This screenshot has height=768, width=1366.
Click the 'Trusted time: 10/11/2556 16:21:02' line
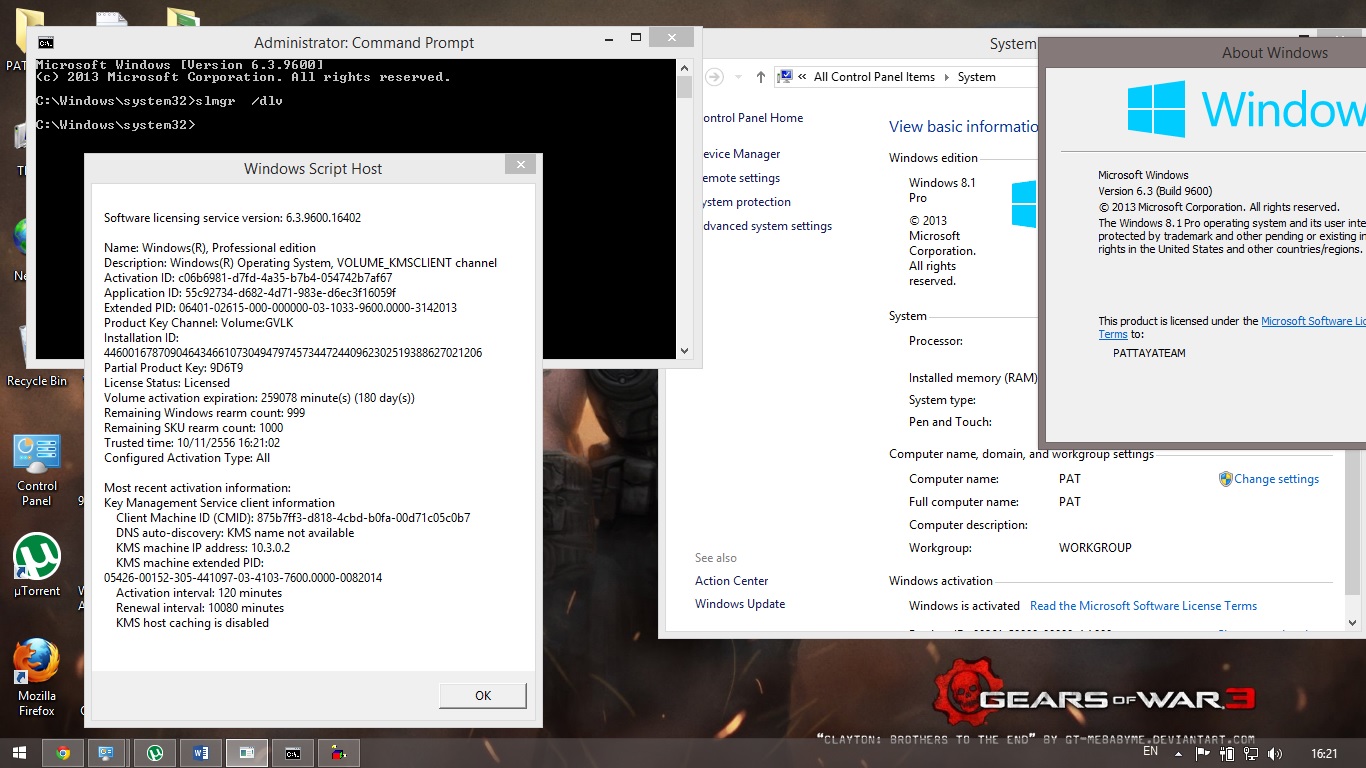192,443
